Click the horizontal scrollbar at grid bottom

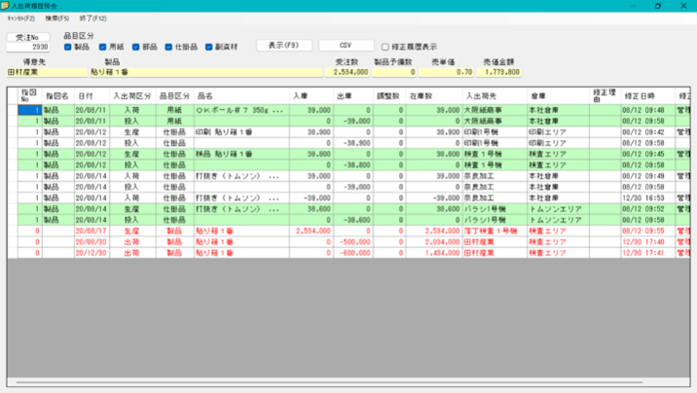coord(329,382)
